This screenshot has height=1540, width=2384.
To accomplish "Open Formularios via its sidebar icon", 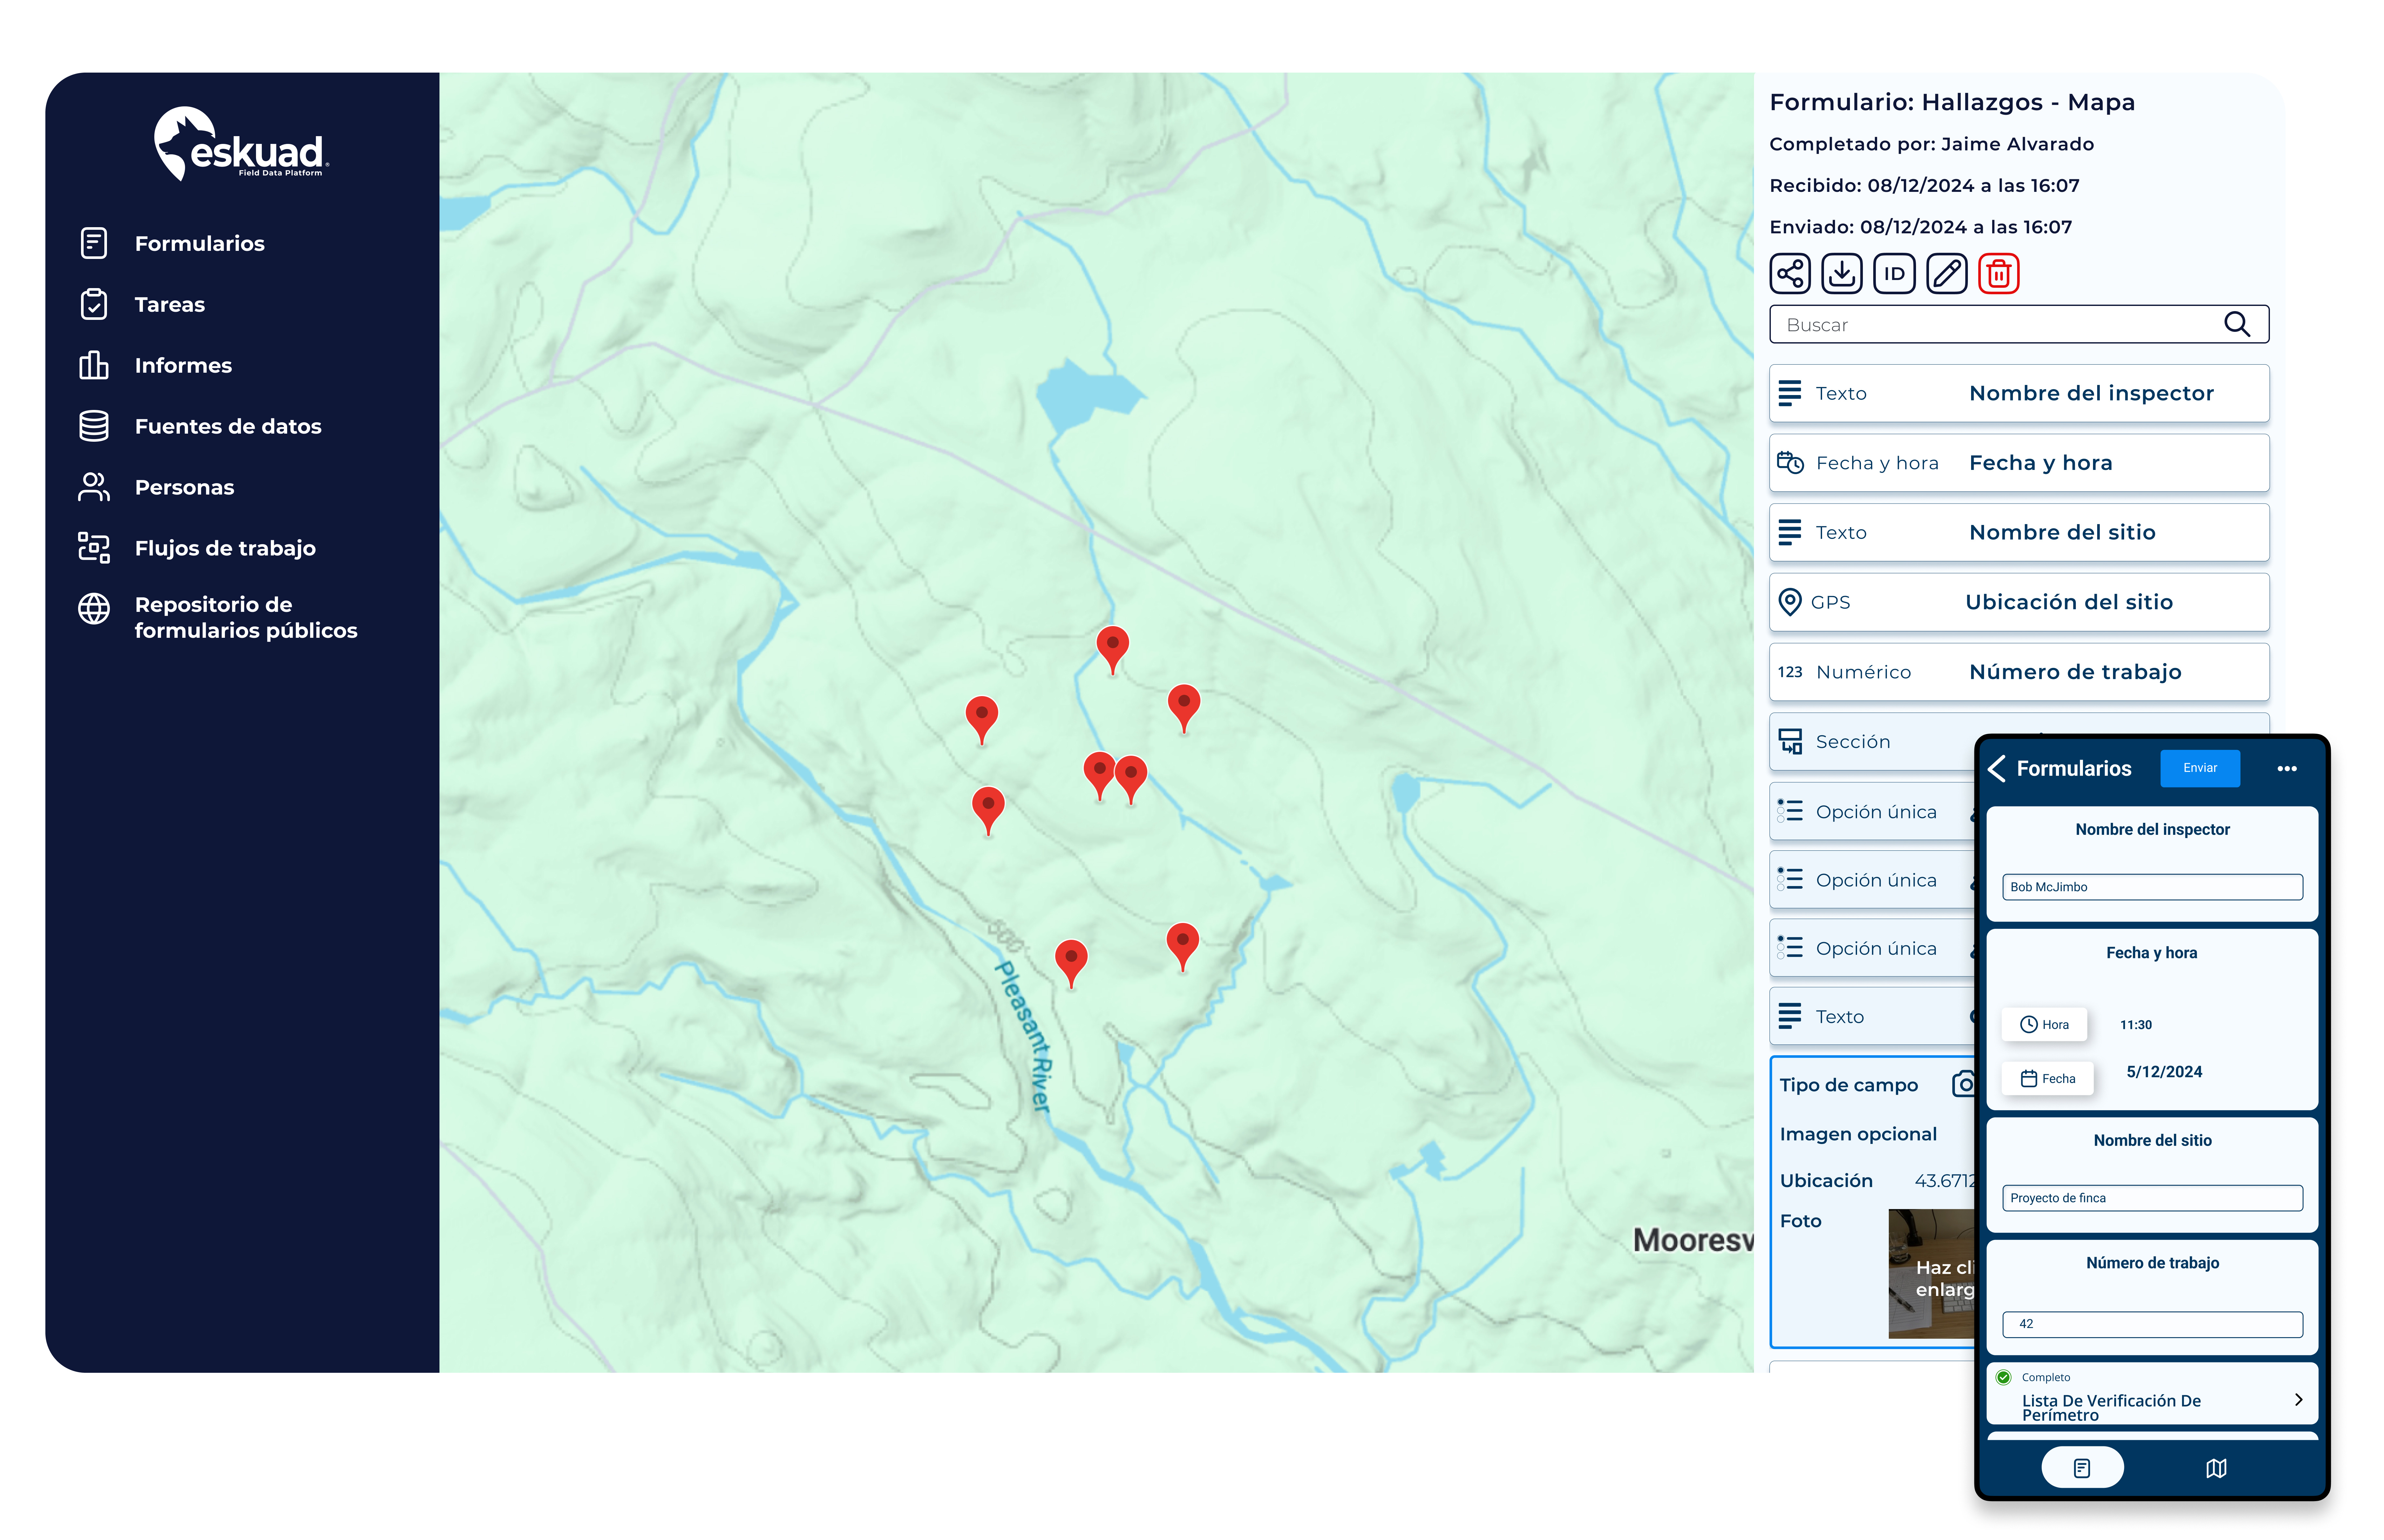I will (94, 243).
